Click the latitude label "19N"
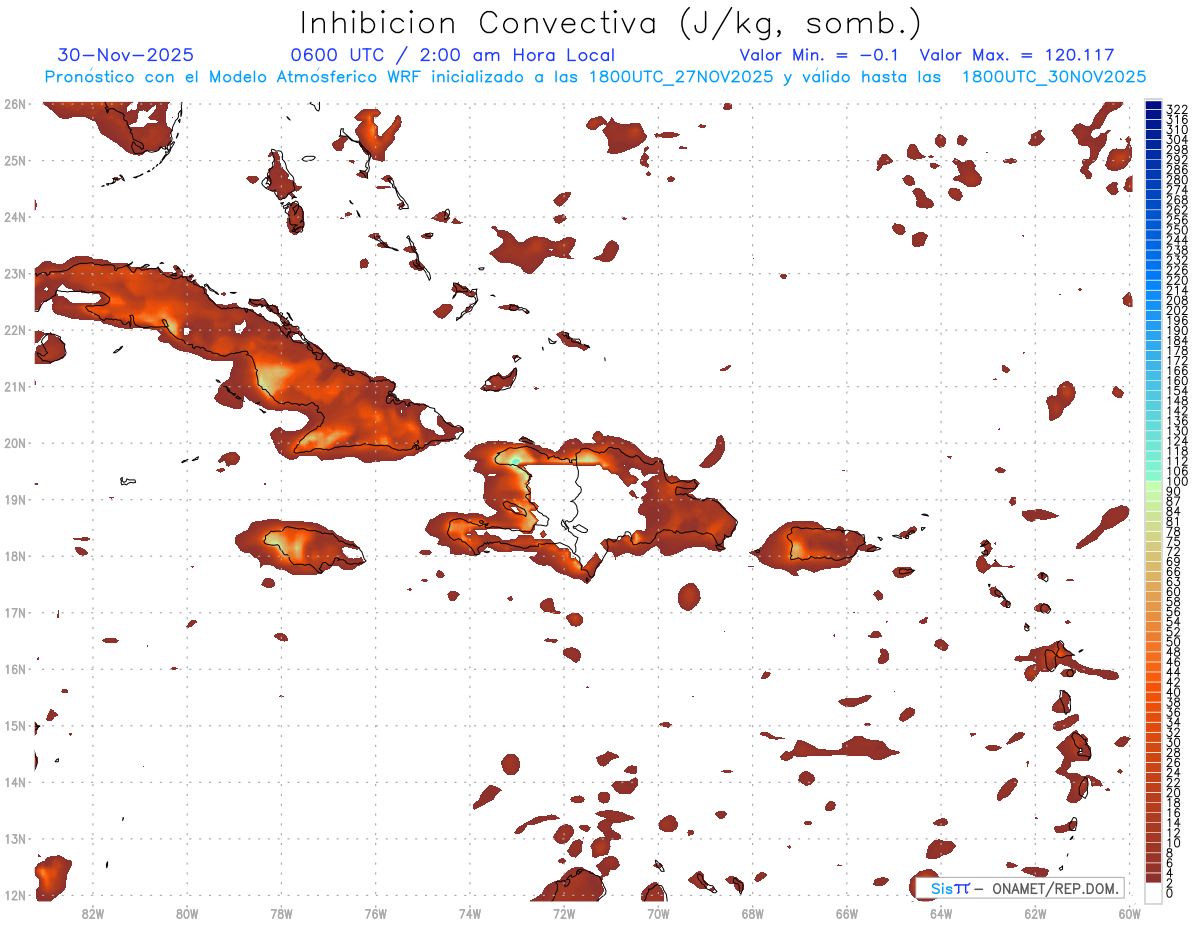Screen dimensions: 1200x927 click(14, 499)
